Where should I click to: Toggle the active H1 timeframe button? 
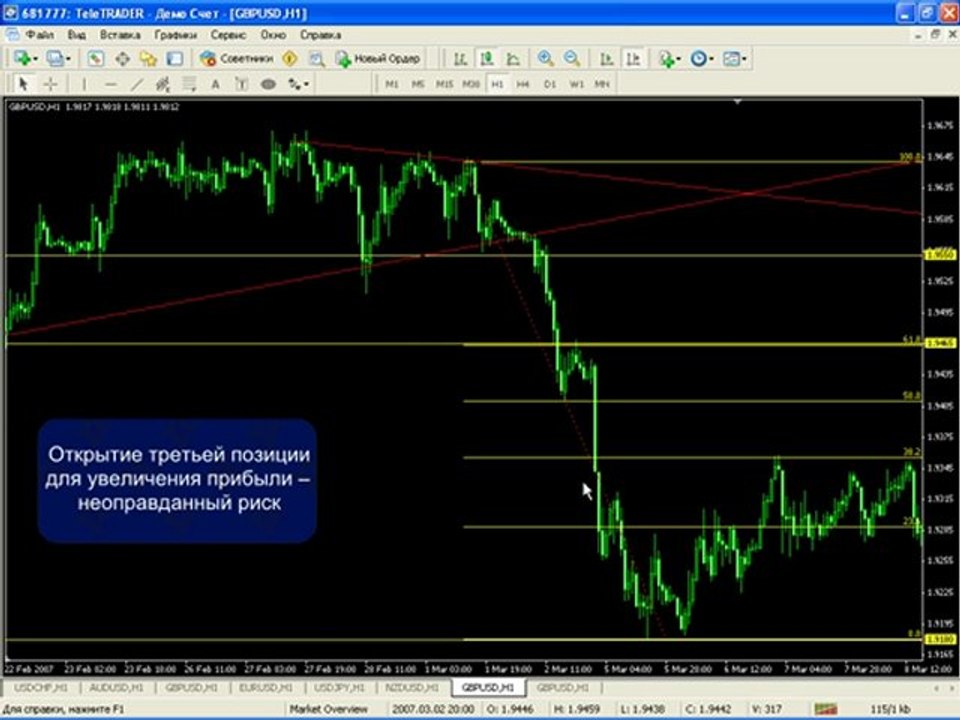click(497, 84)
